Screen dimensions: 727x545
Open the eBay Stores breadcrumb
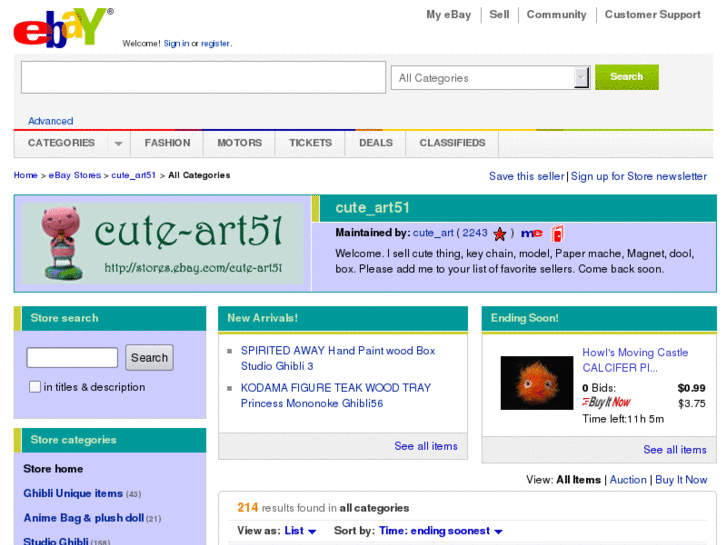pos(75,175)
